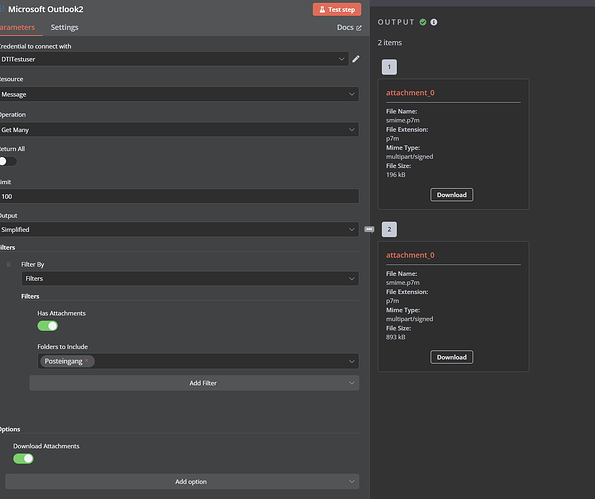Click the attachment_0 heading of item 1
595x499 pixels.
click(x=410, y=93)
